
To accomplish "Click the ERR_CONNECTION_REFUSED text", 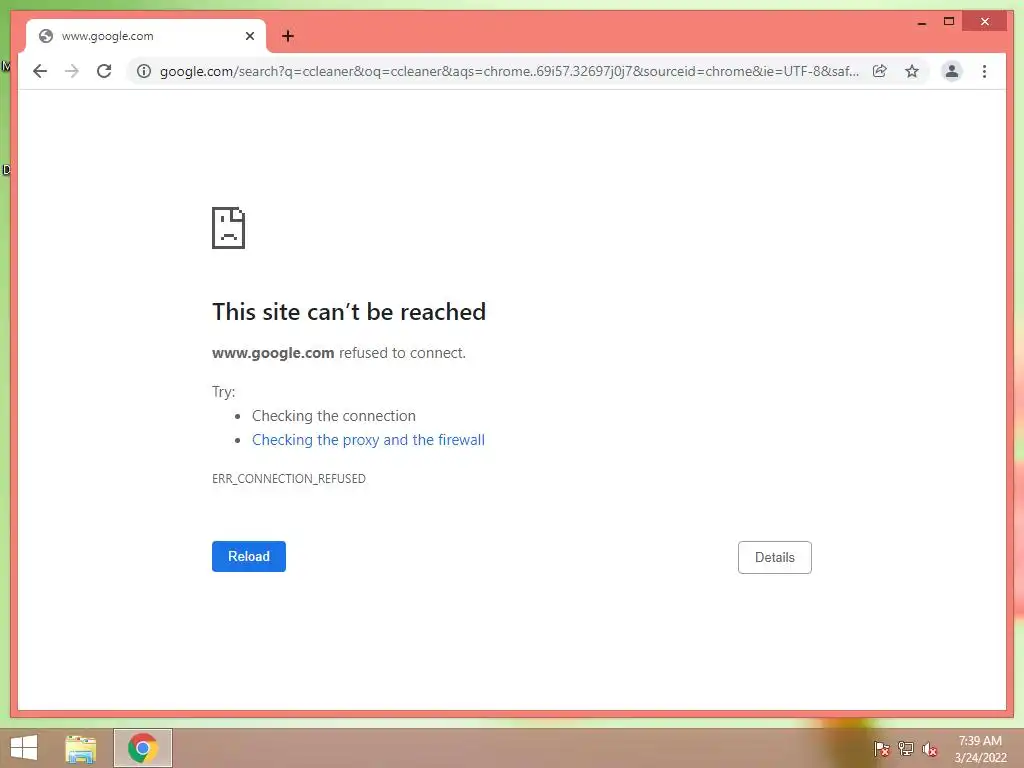I will [289, 479].
